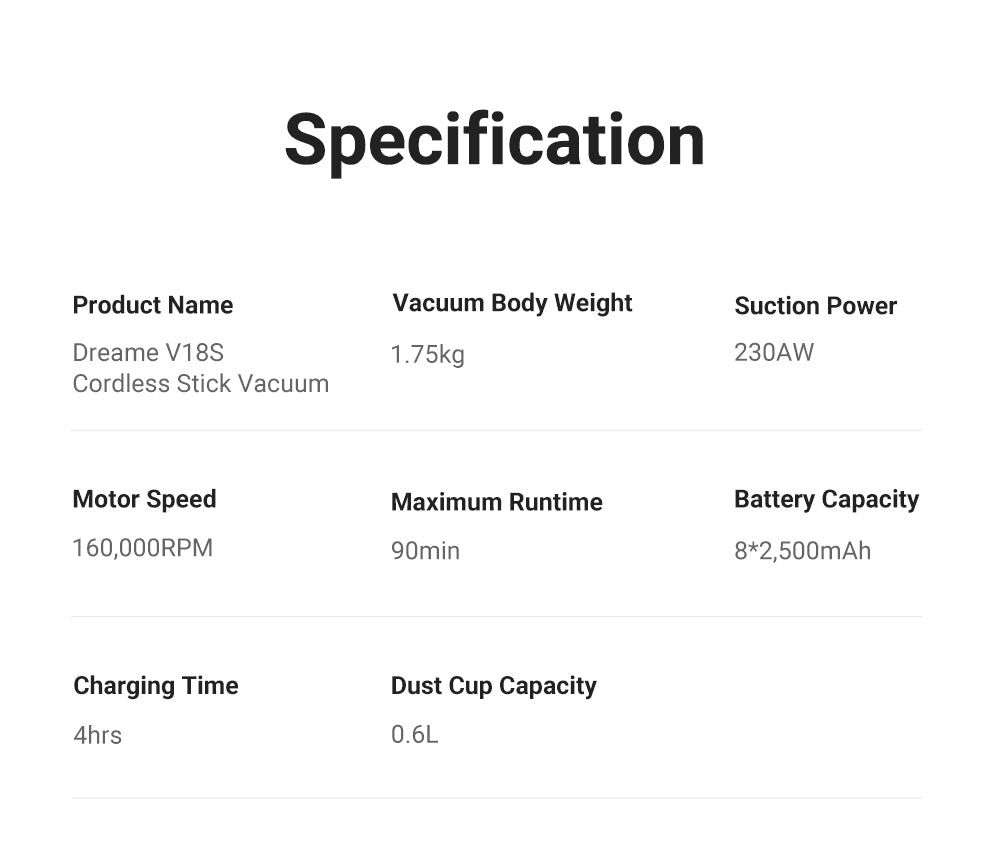The image size is (1000, 867).
Task: Click the 0.6L capacity value
Action: coord(414,735)
